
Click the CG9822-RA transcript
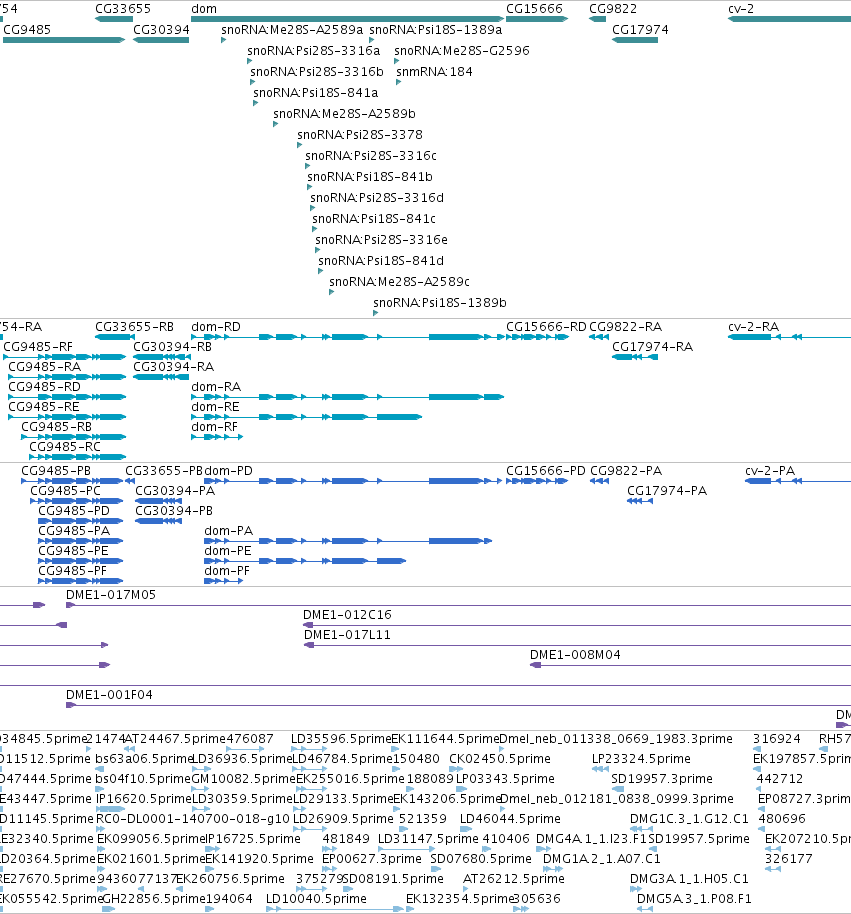(599, 337)
